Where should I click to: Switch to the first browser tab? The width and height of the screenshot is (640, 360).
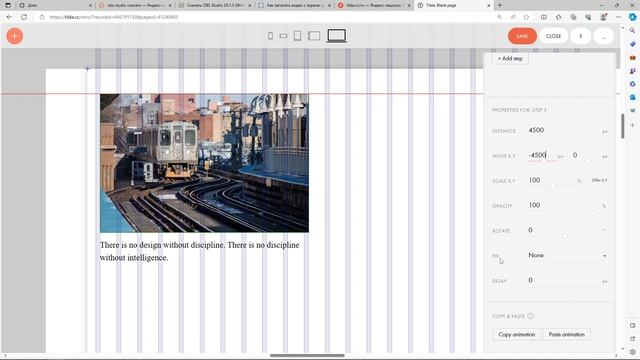click(x=56, y=5)
